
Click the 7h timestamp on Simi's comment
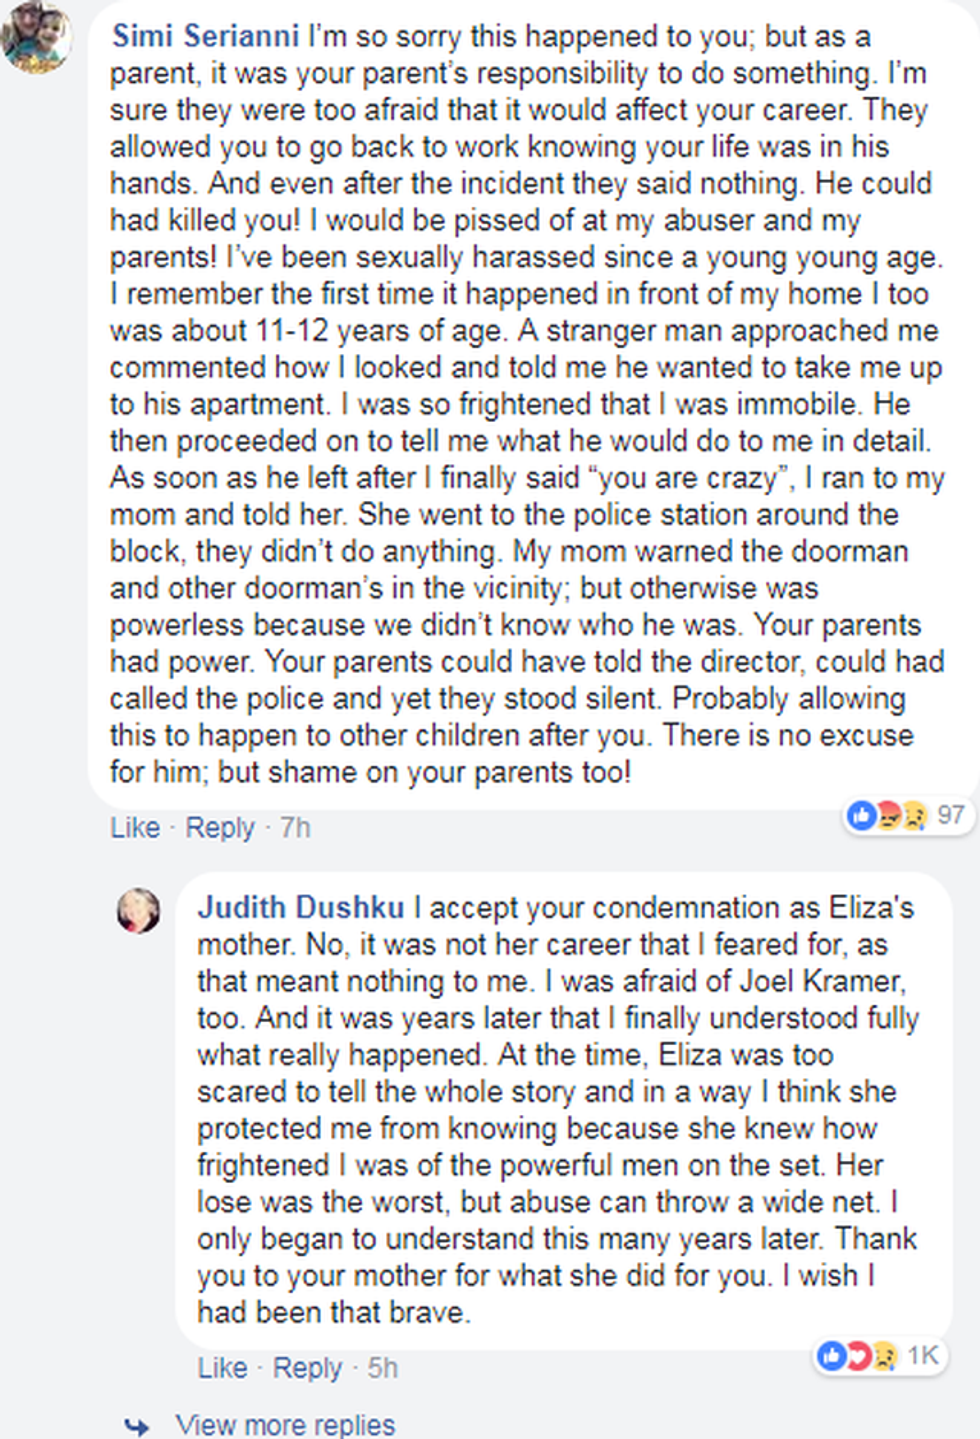(x=295, y=828)
